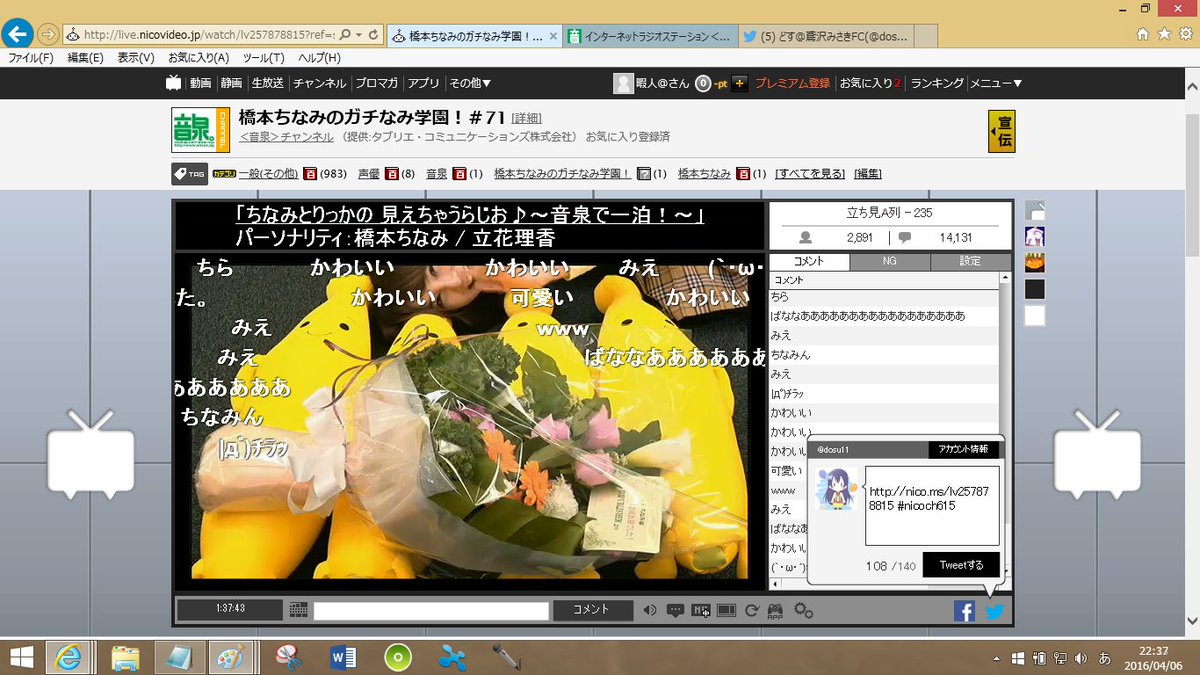Image resolution: width=1200 pixels, height=675 pixels.
Task: Open Word from the taskbar
Action: (343, 657)
